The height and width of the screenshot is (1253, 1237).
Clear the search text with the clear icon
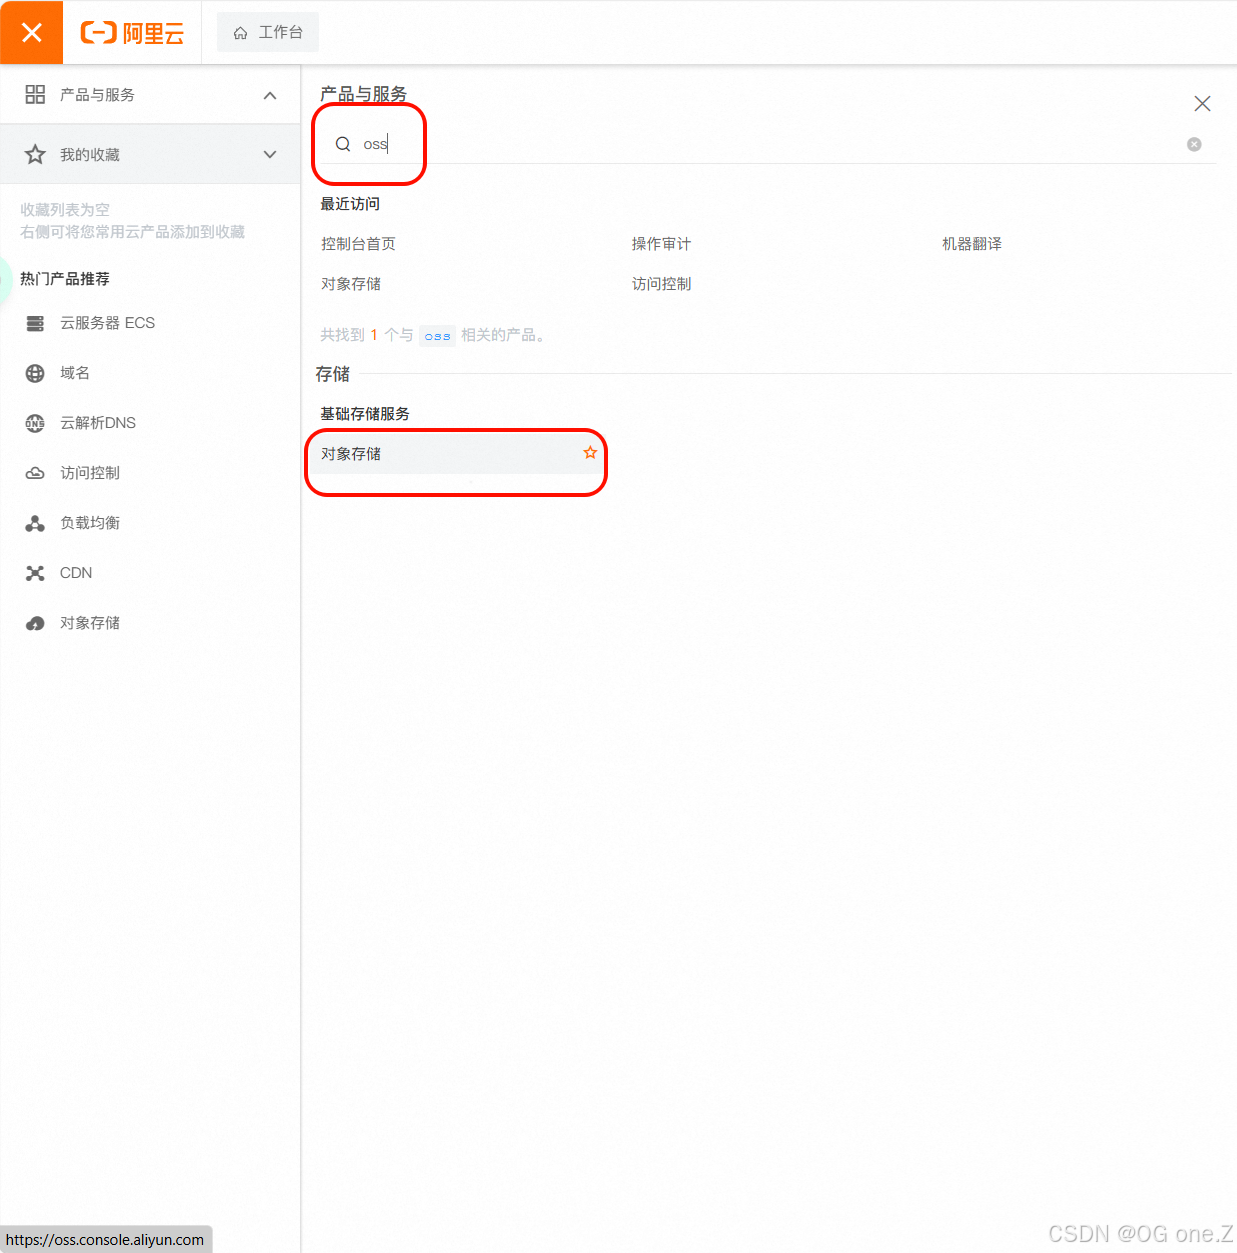(1194, 144)
